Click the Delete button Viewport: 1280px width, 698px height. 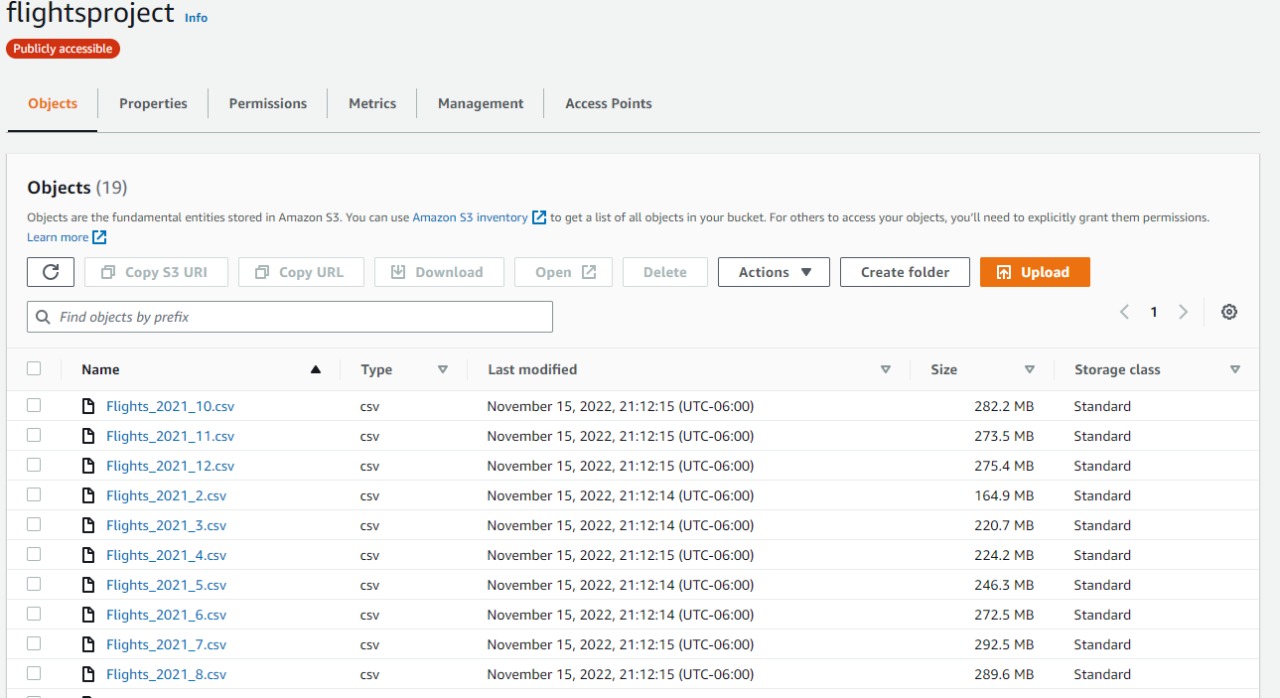pyautogui.click(x=665, y=272)
